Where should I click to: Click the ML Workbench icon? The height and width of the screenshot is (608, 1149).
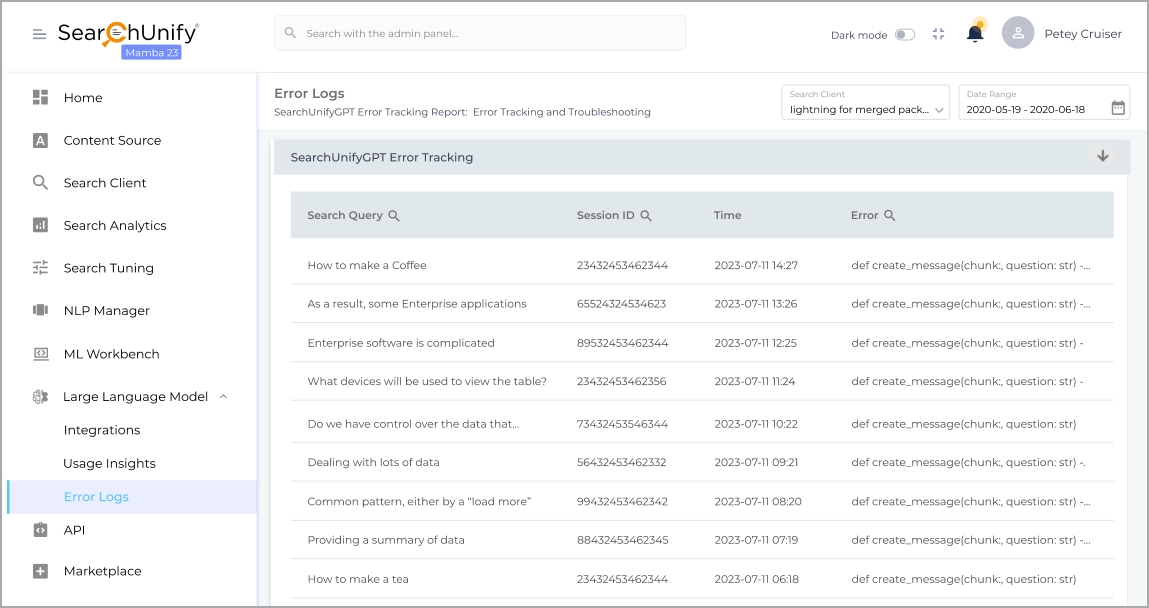click(x=40, y=354)
